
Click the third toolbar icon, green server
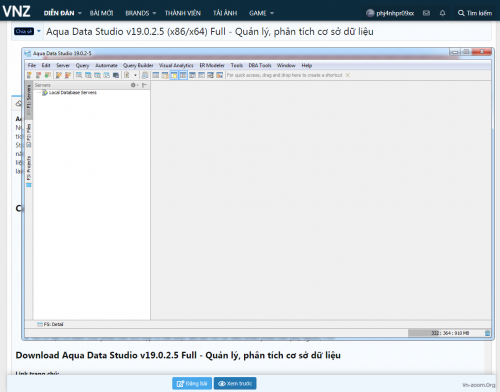pyautogui.click(x=48, y=75)
